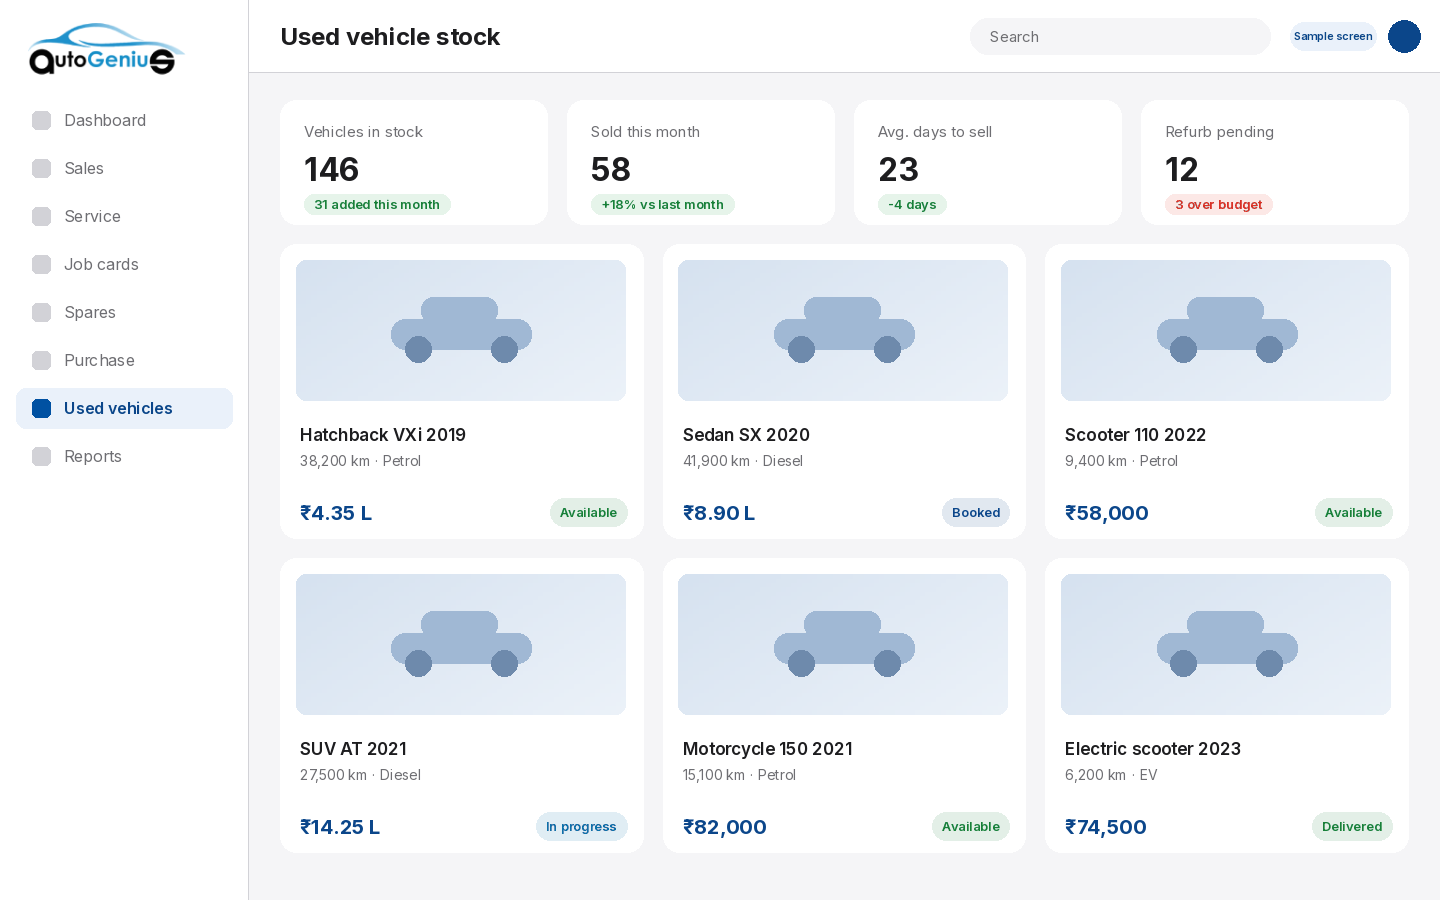Click the Used vehicles sidebar icon
This screenshot has height=900, width=1440.
[41, 408]
